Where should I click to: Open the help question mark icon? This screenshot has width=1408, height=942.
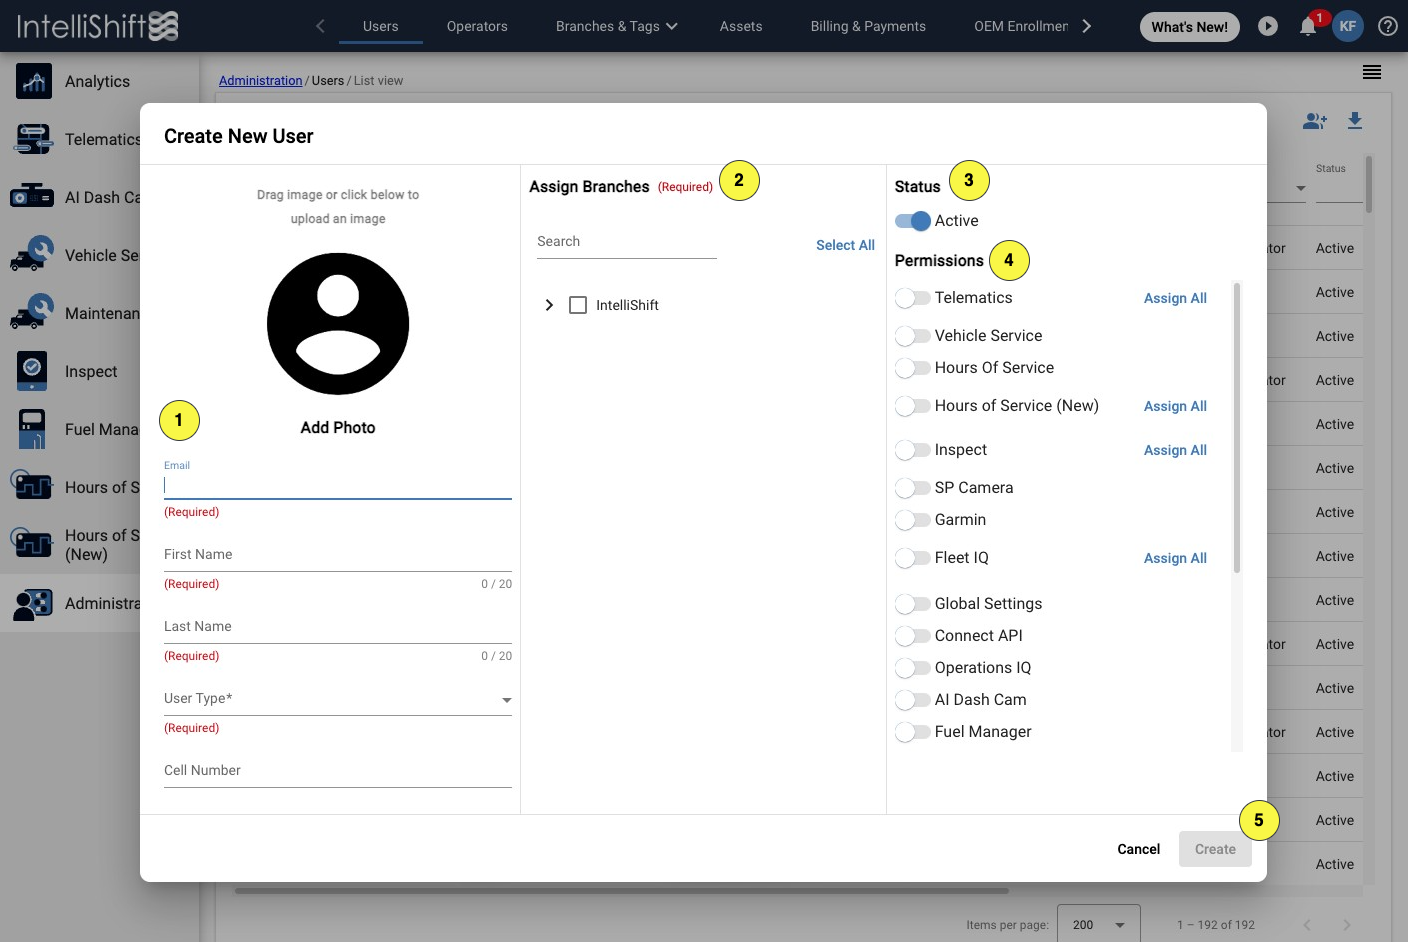coord(1388,26)
